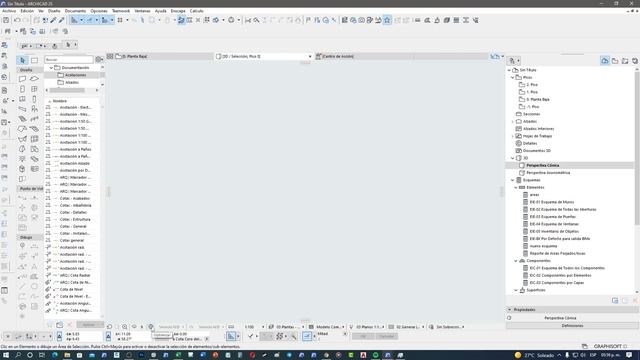This screenshot has width=640, height=360.
Task: Expand the Alzados folder in navigator
Action: coord(513,122)
